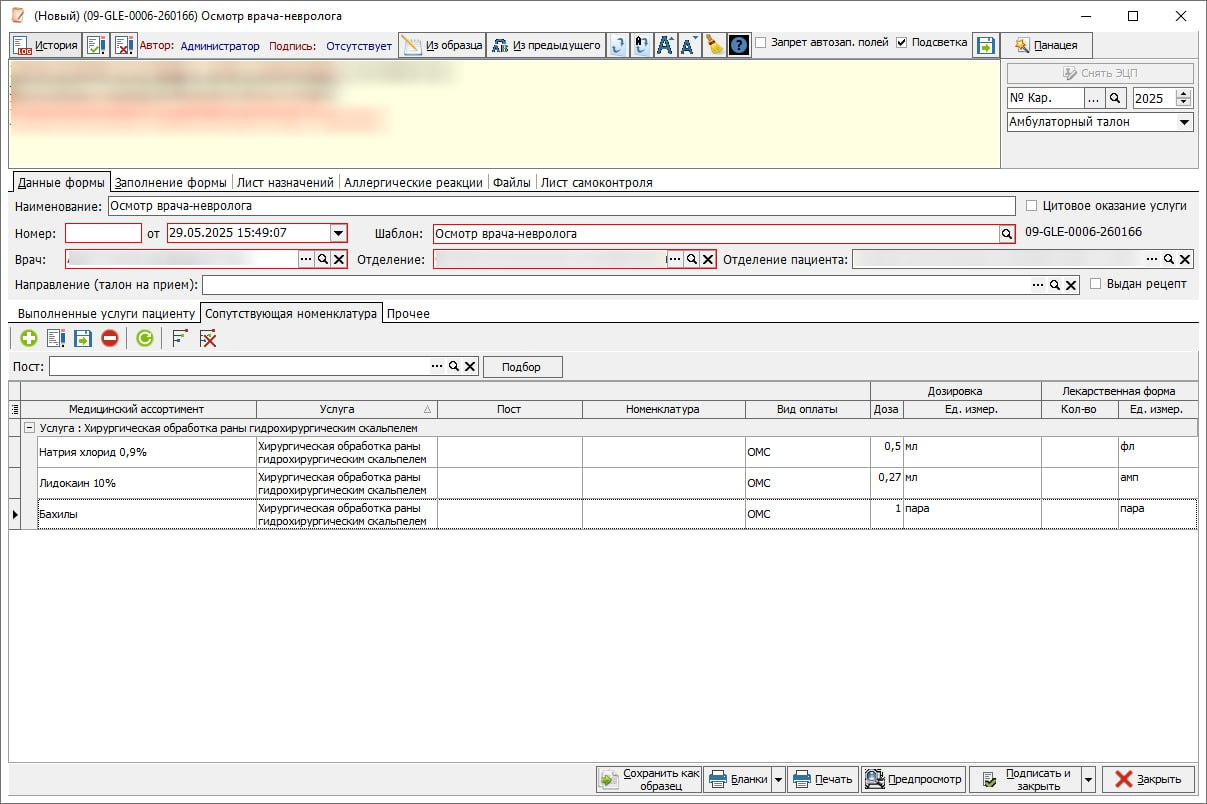Viewport: 1207px width, 804px height.
Task: Check the Выдан рецепт checkbox
Action: [x=1096, y=284]
